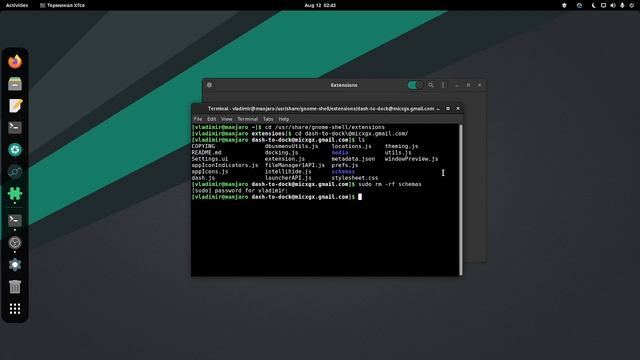Click 'COPYING' in terminal listing
The height and width of the screenshot is (360, 640).
(203, 146)
